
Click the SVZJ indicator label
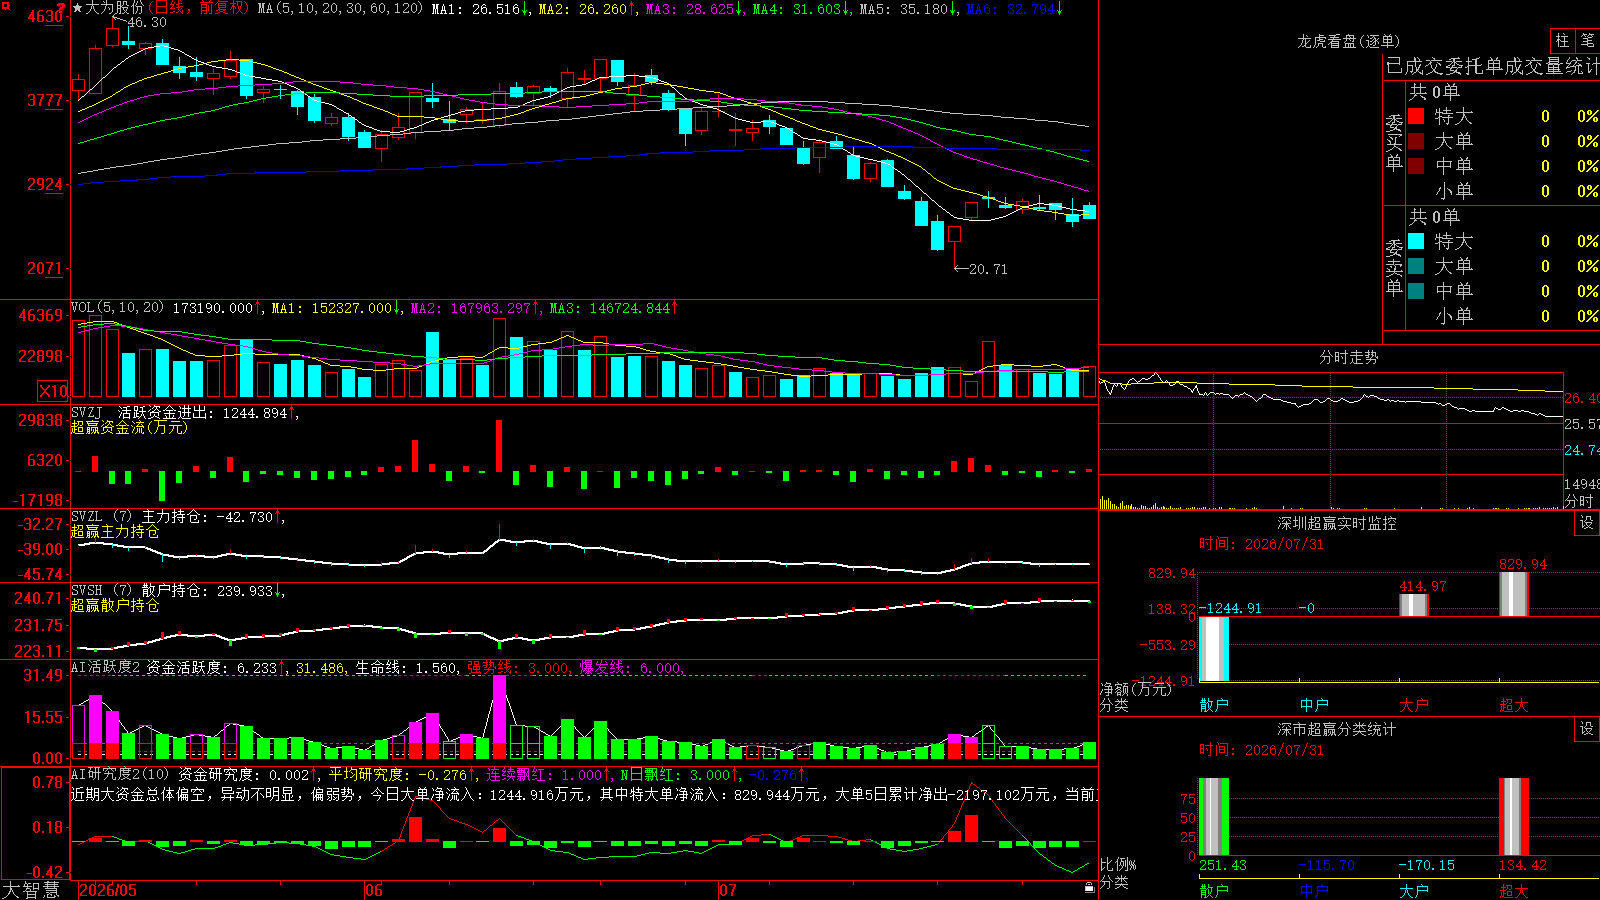pyautogui.click(x=87, y=412)
